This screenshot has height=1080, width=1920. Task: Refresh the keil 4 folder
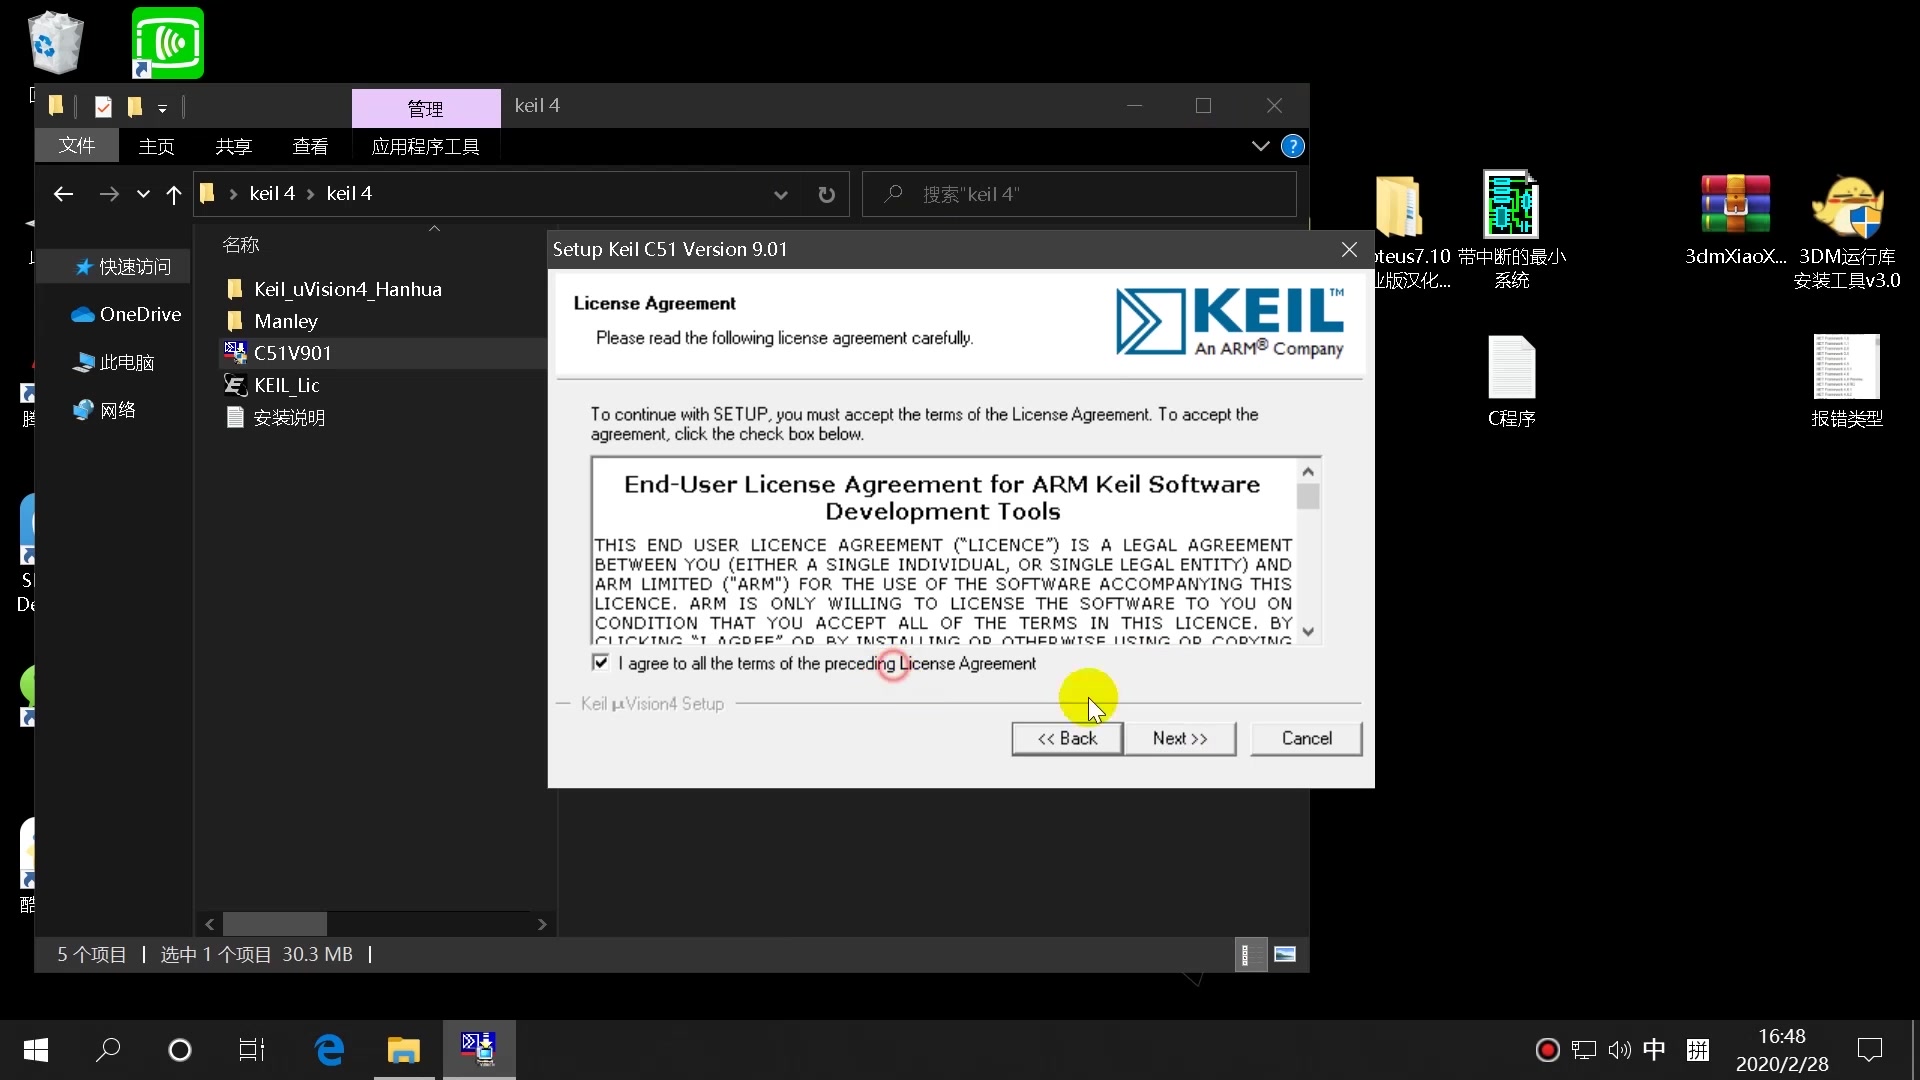pos(826,194)
